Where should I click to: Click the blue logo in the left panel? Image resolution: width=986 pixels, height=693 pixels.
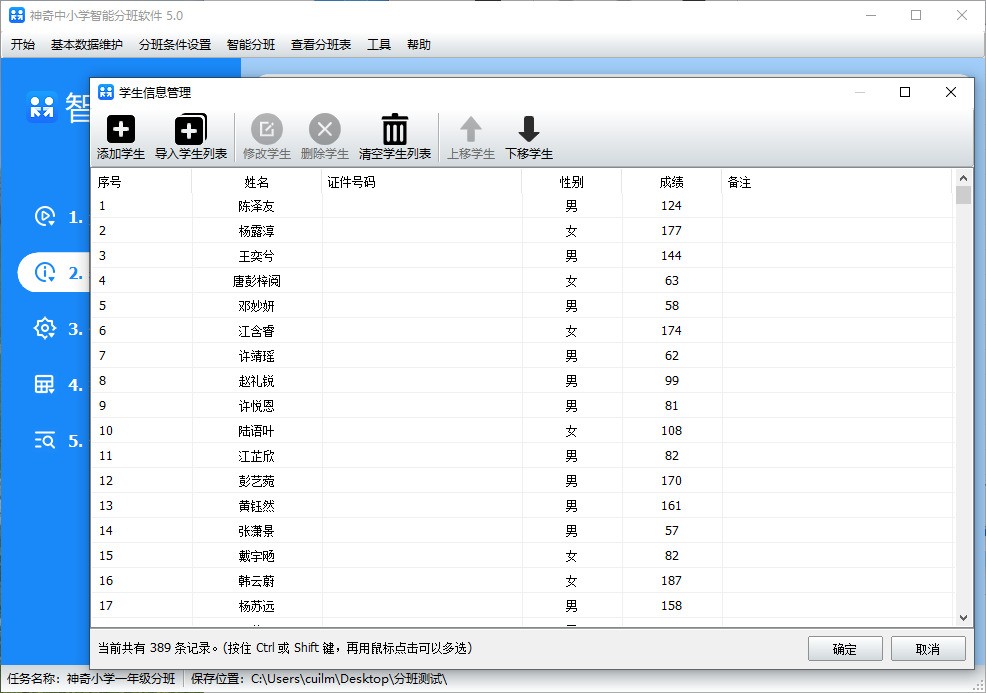[x=42, y=107]
